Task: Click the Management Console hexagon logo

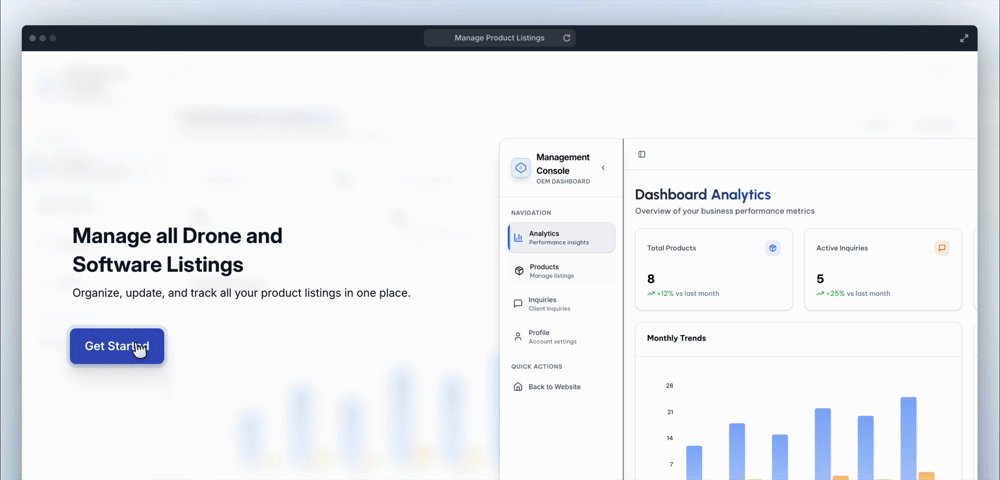Action: pyautogui.click(x=521, y=168)
